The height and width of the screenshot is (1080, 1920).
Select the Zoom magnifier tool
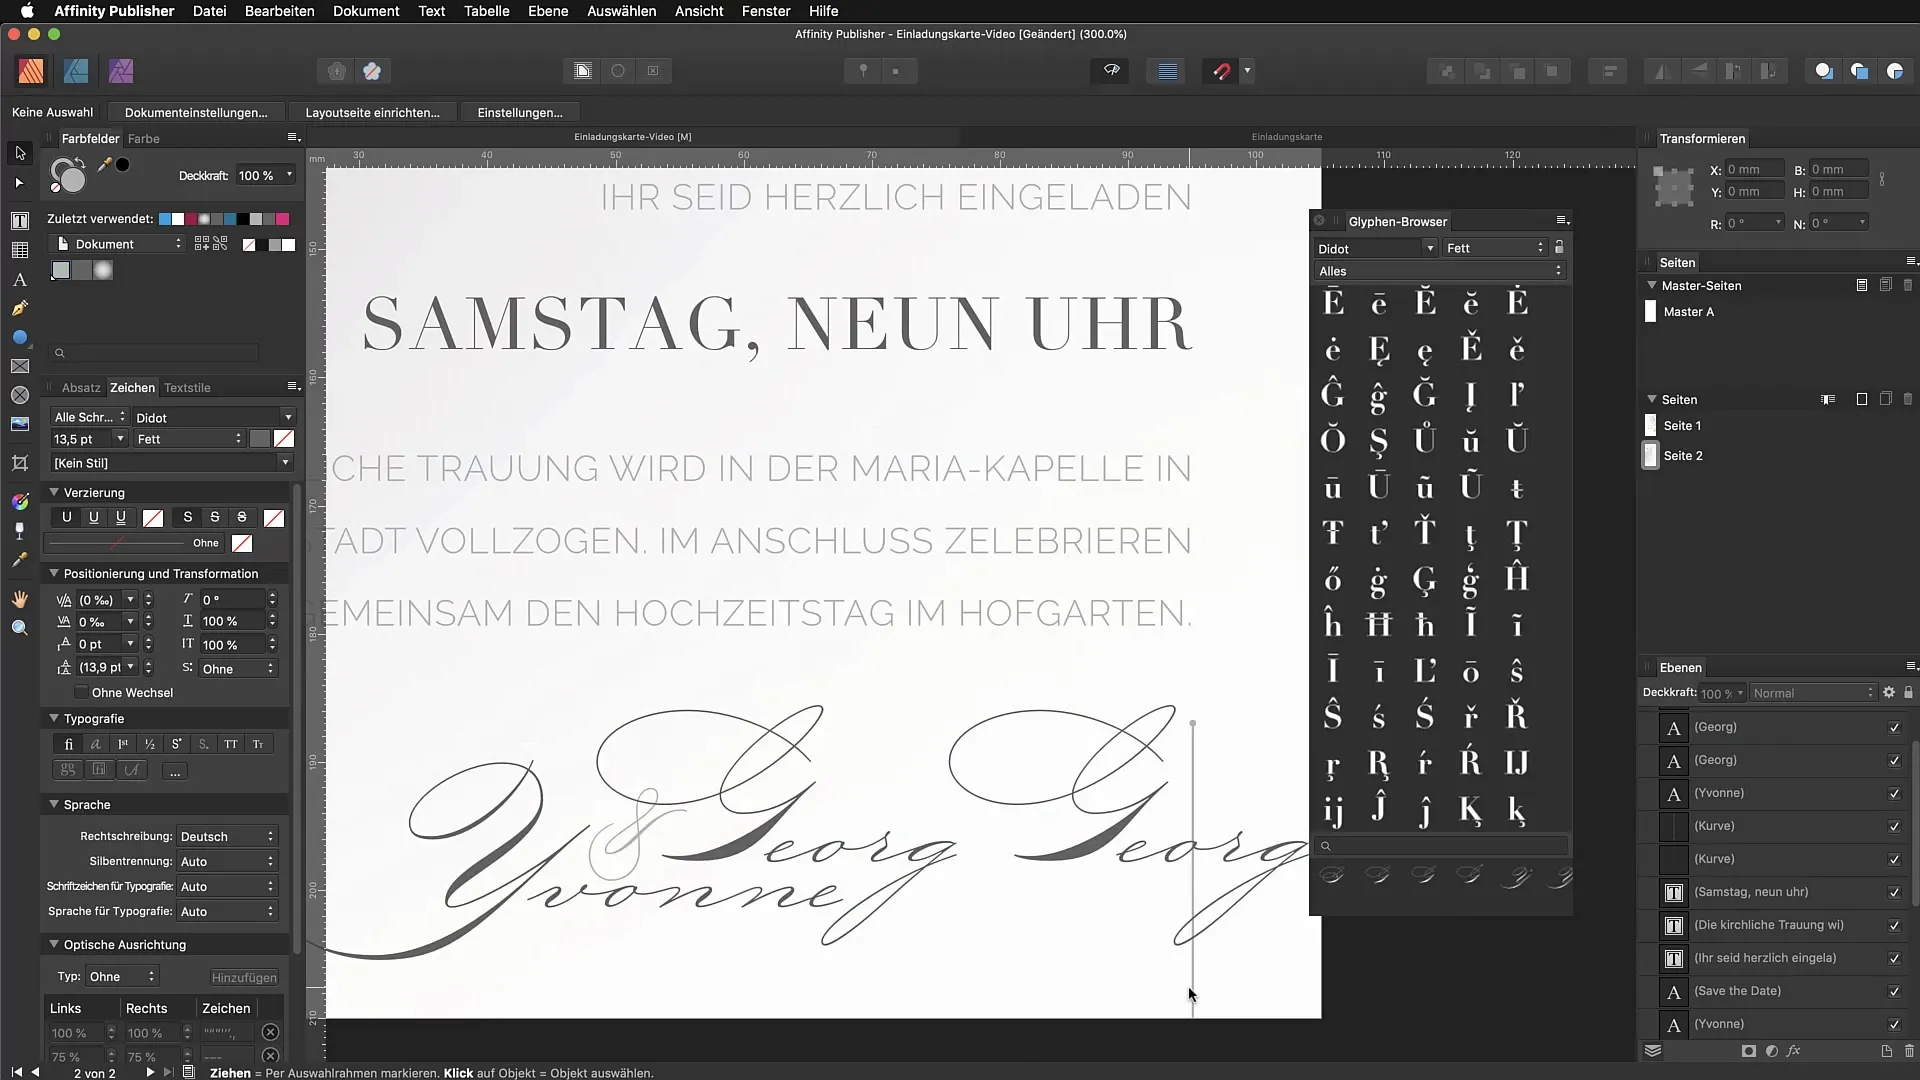click(19, 628)
